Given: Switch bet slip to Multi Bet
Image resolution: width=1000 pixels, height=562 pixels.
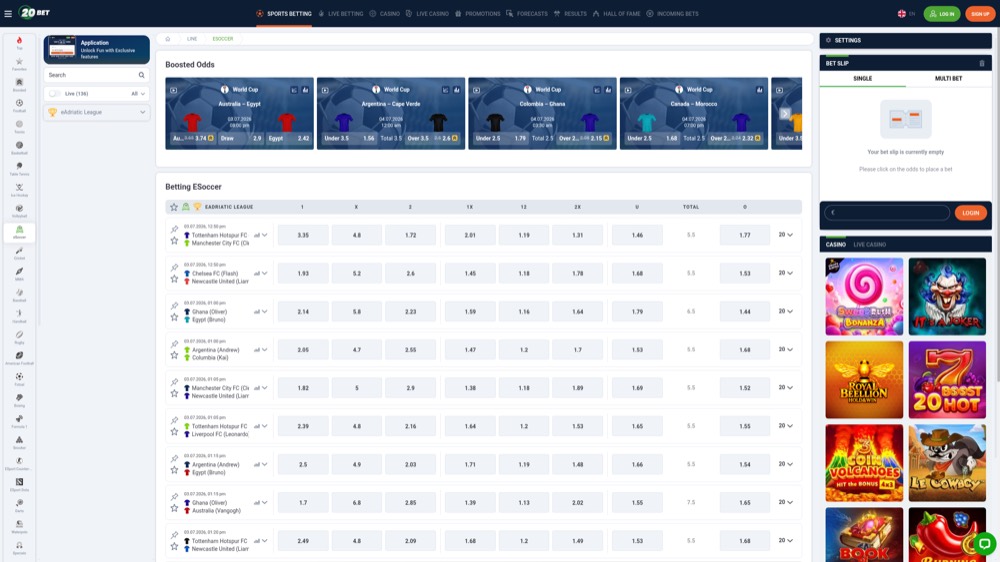Looking at the screenshot, I should click(948, 78).
